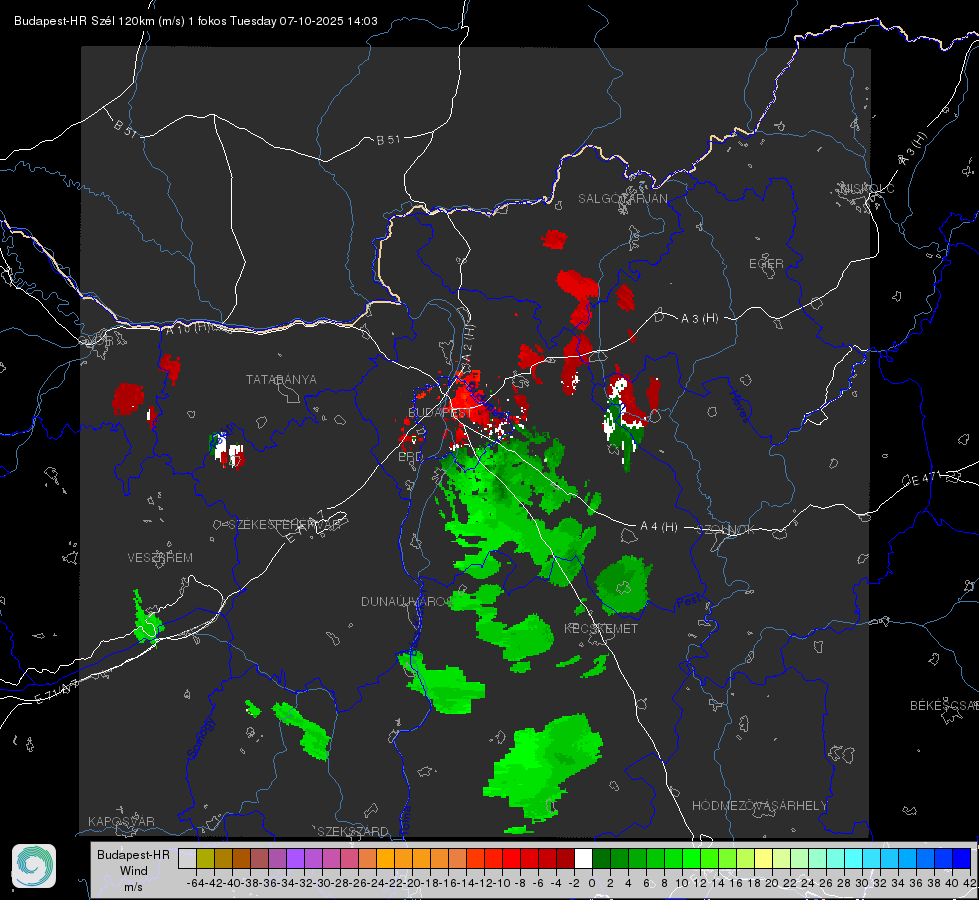Screen dimensions: 979x900
Task: Select the TATABANYA city label
Action: click(281, 380)
